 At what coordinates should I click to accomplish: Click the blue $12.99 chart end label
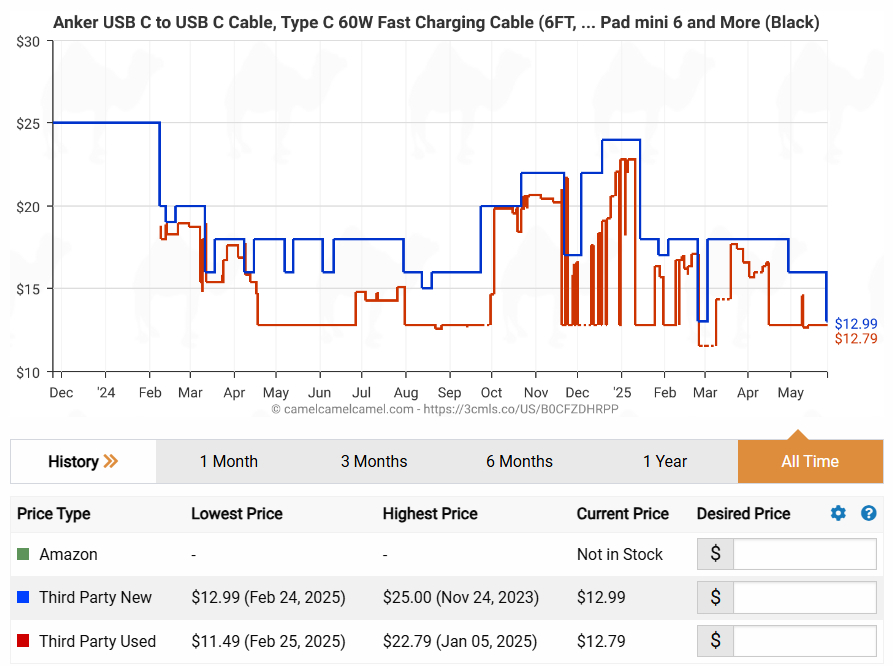tap(856, 324)
